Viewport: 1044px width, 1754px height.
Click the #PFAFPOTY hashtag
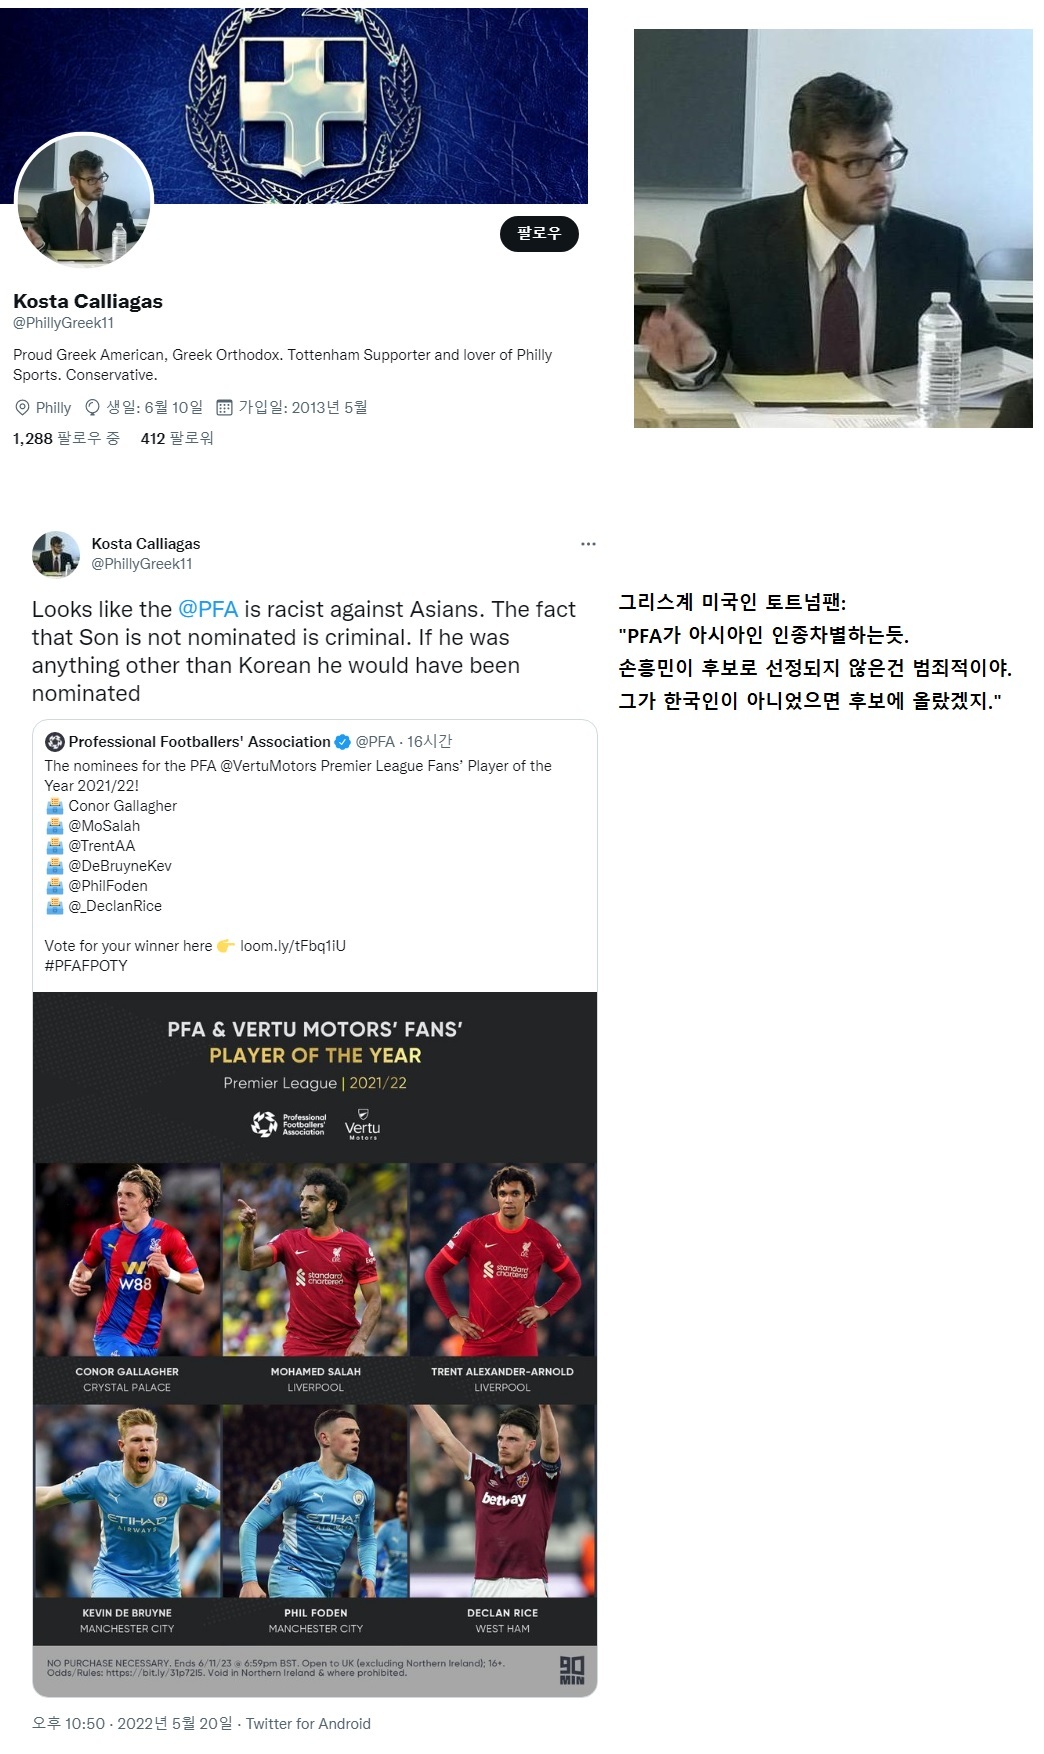coord(86,966)
